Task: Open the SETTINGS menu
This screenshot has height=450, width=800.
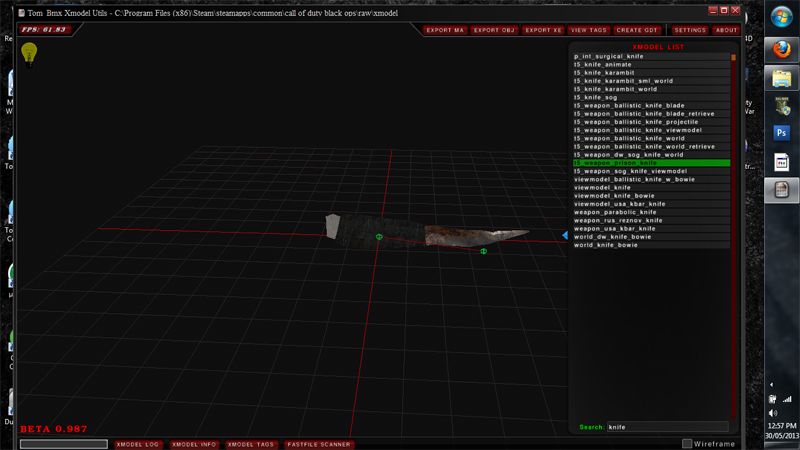Action: click(x=690, y=30)
